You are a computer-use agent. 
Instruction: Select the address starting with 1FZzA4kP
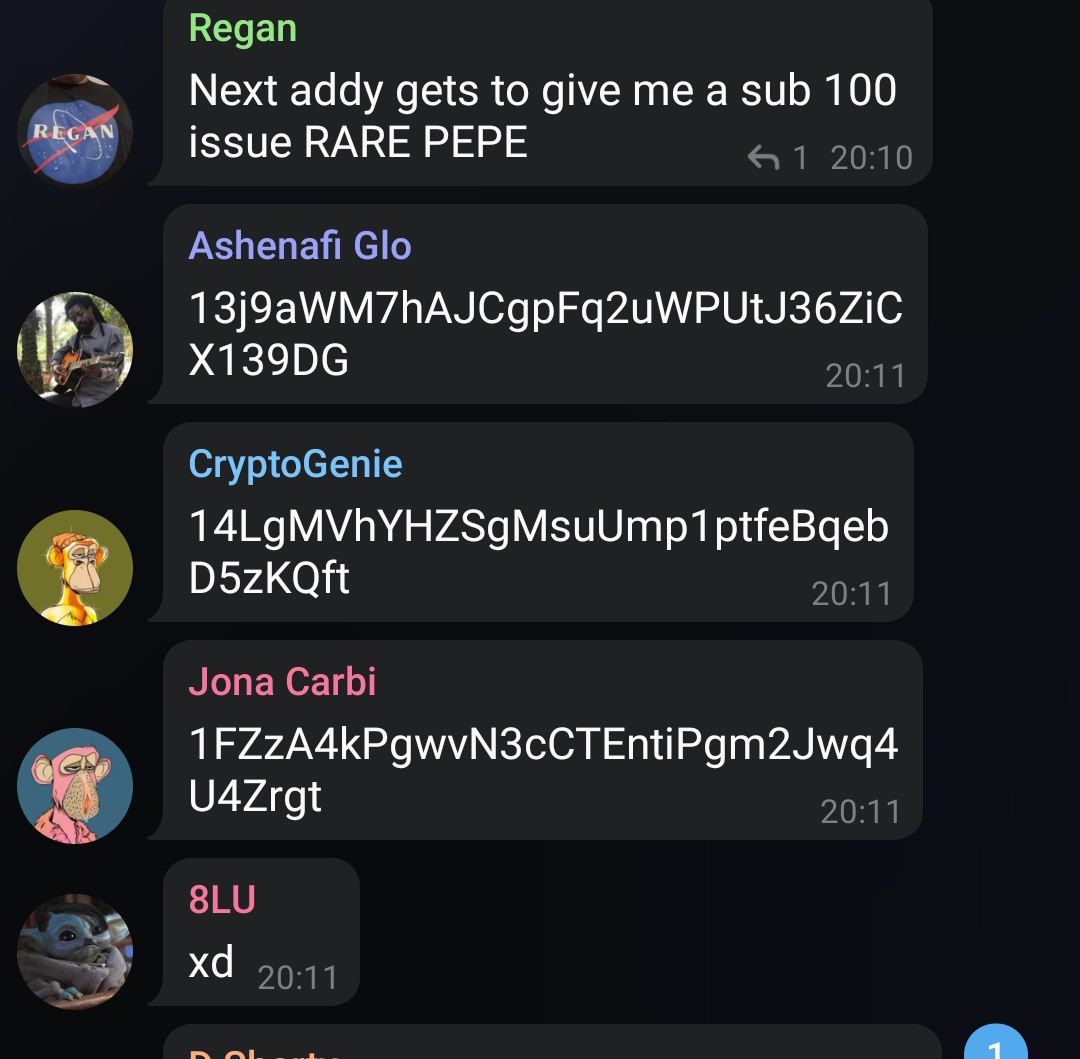[x=543, y=770]
